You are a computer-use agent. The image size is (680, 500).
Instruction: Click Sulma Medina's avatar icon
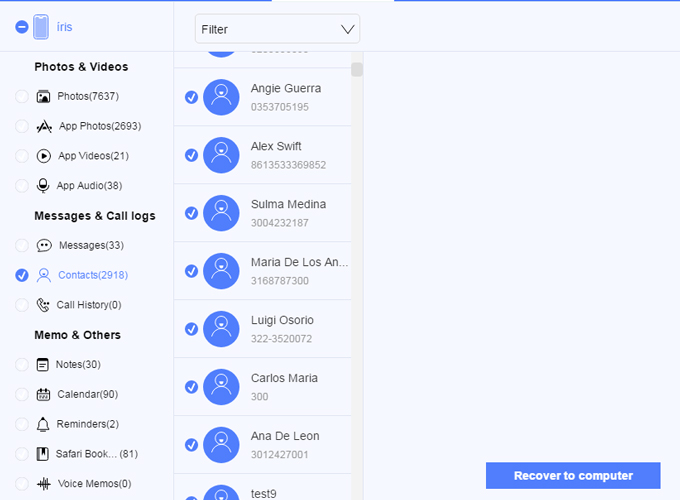coord(221,213)
